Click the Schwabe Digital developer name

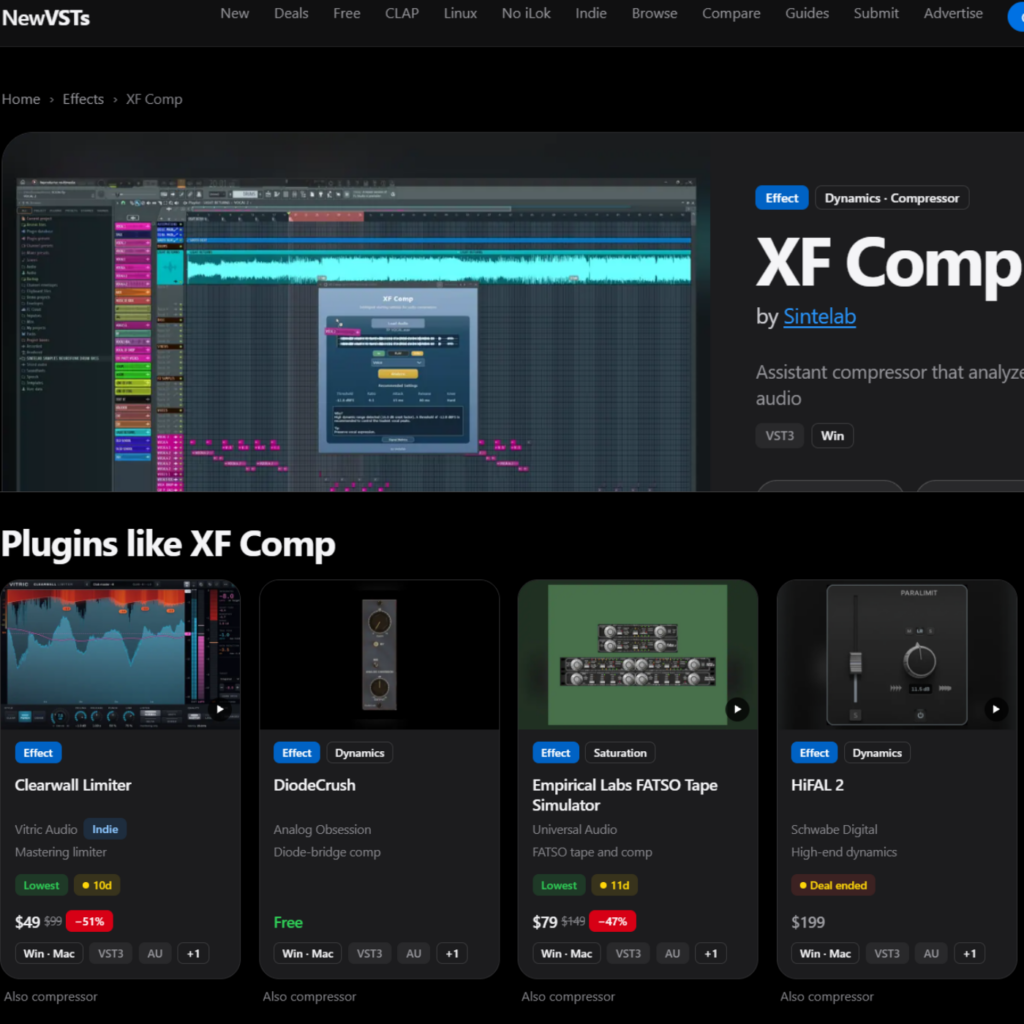coord(834,829)
